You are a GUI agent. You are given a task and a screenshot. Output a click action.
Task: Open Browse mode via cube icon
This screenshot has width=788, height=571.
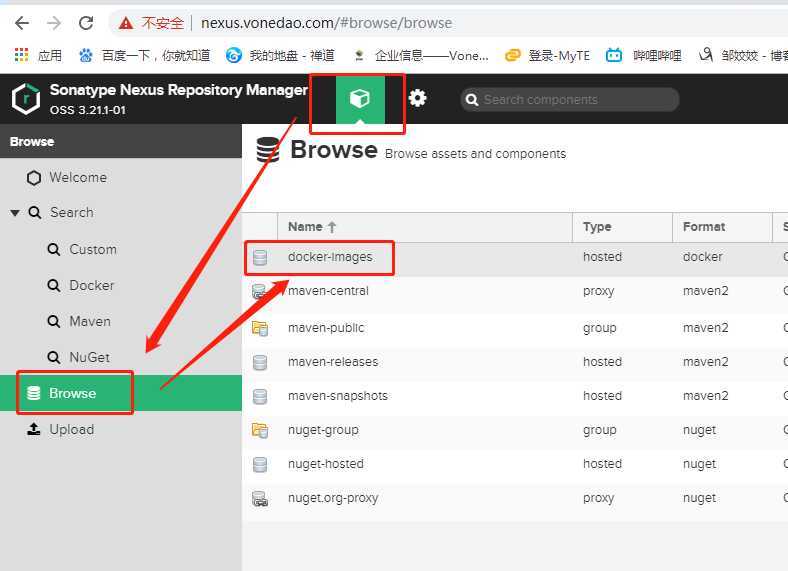point(360,99)
